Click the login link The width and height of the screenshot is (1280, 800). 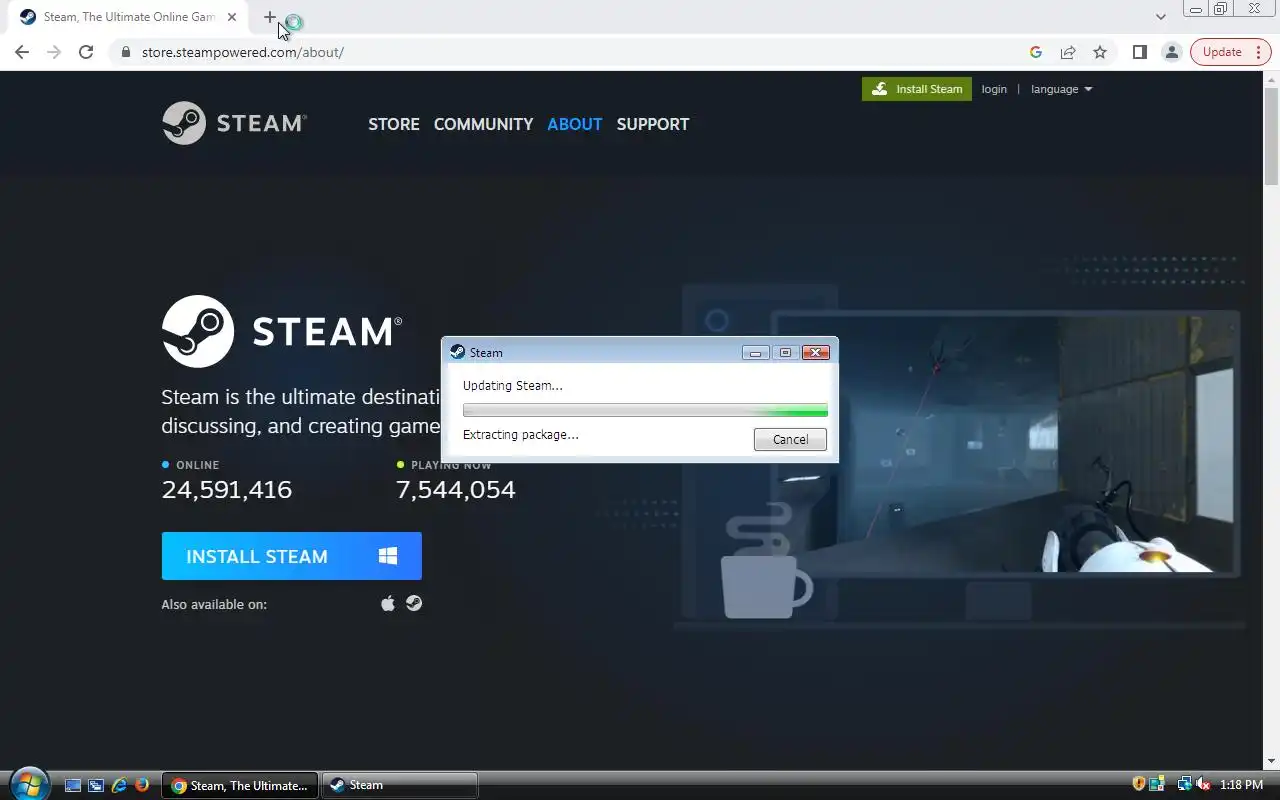pyautogui.click(x=994, y=89)
